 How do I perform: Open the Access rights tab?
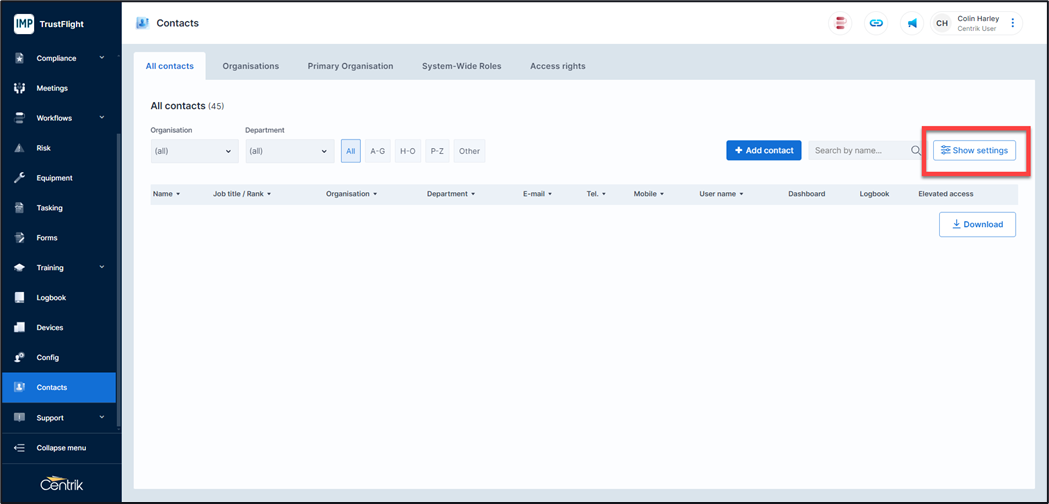pyautogui.click(x=557, y=66)
